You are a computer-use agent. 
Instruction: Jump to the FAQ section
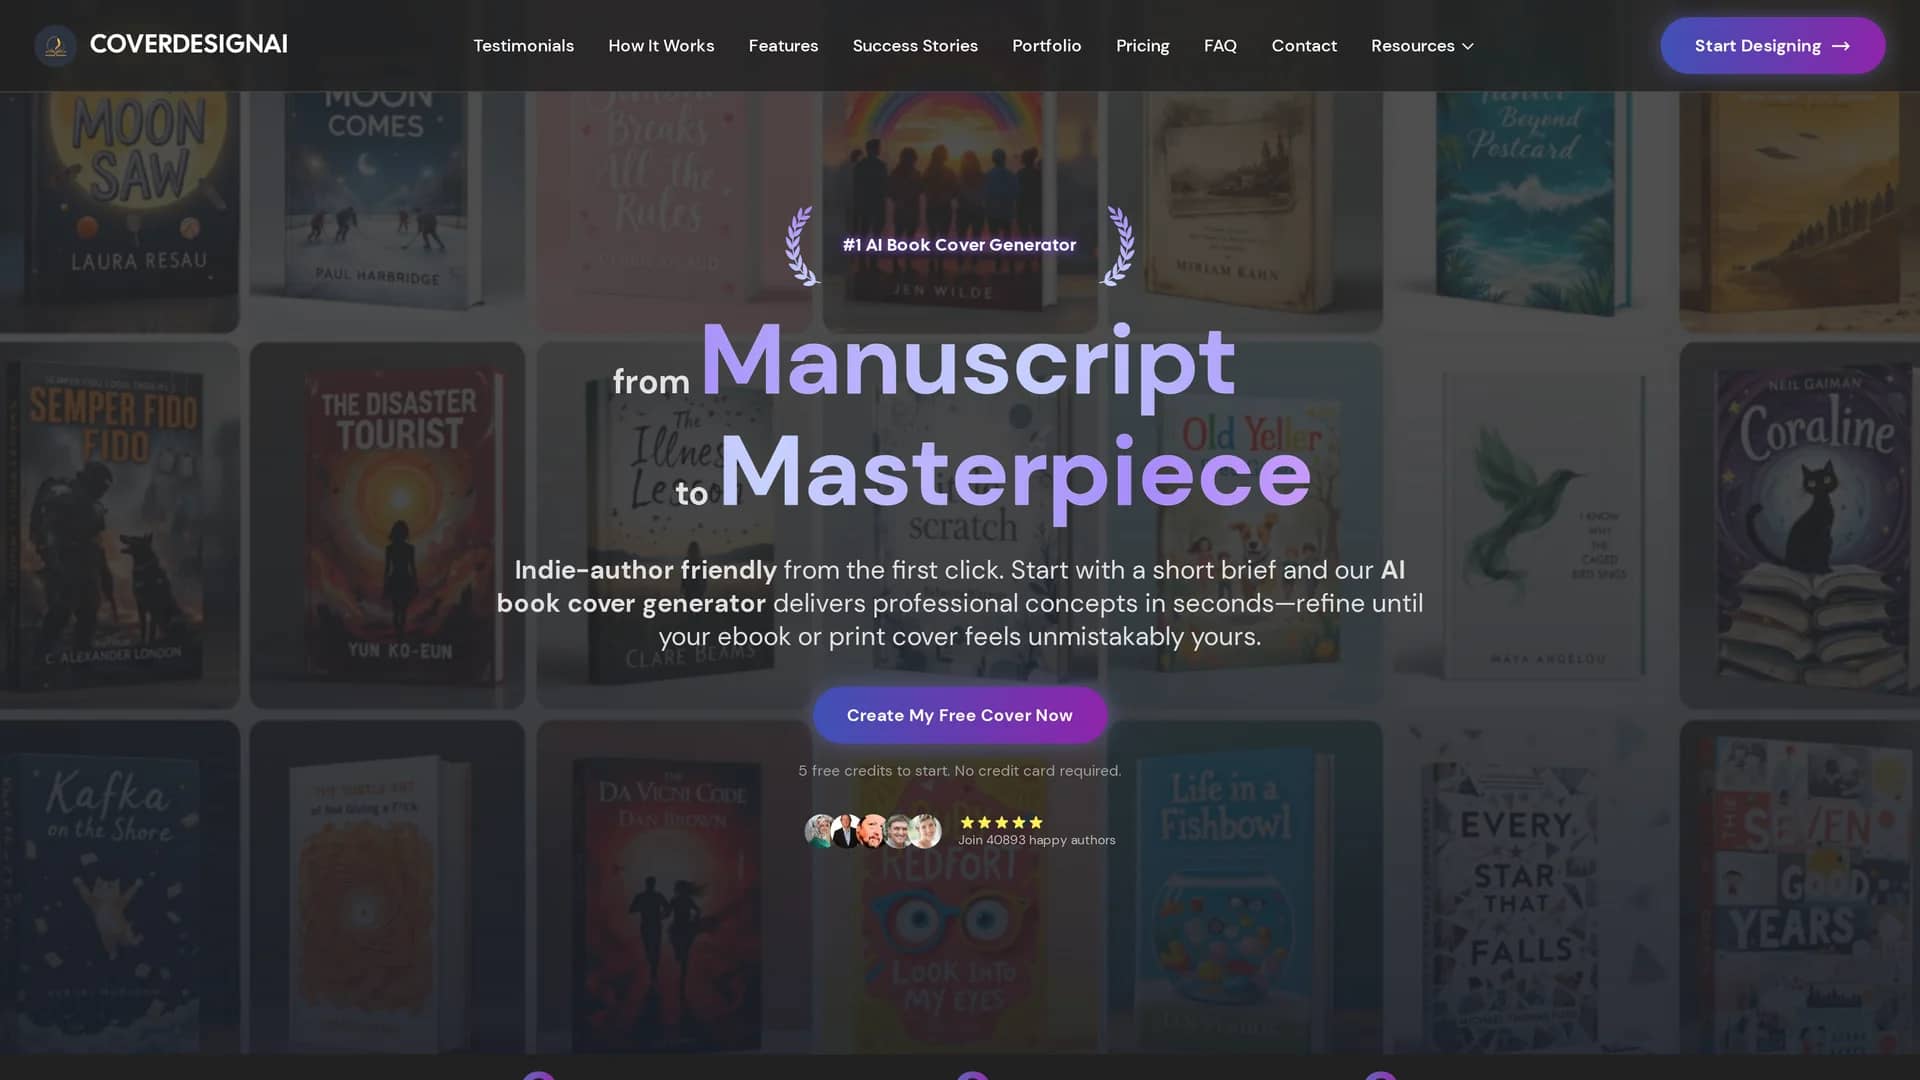1220,46
